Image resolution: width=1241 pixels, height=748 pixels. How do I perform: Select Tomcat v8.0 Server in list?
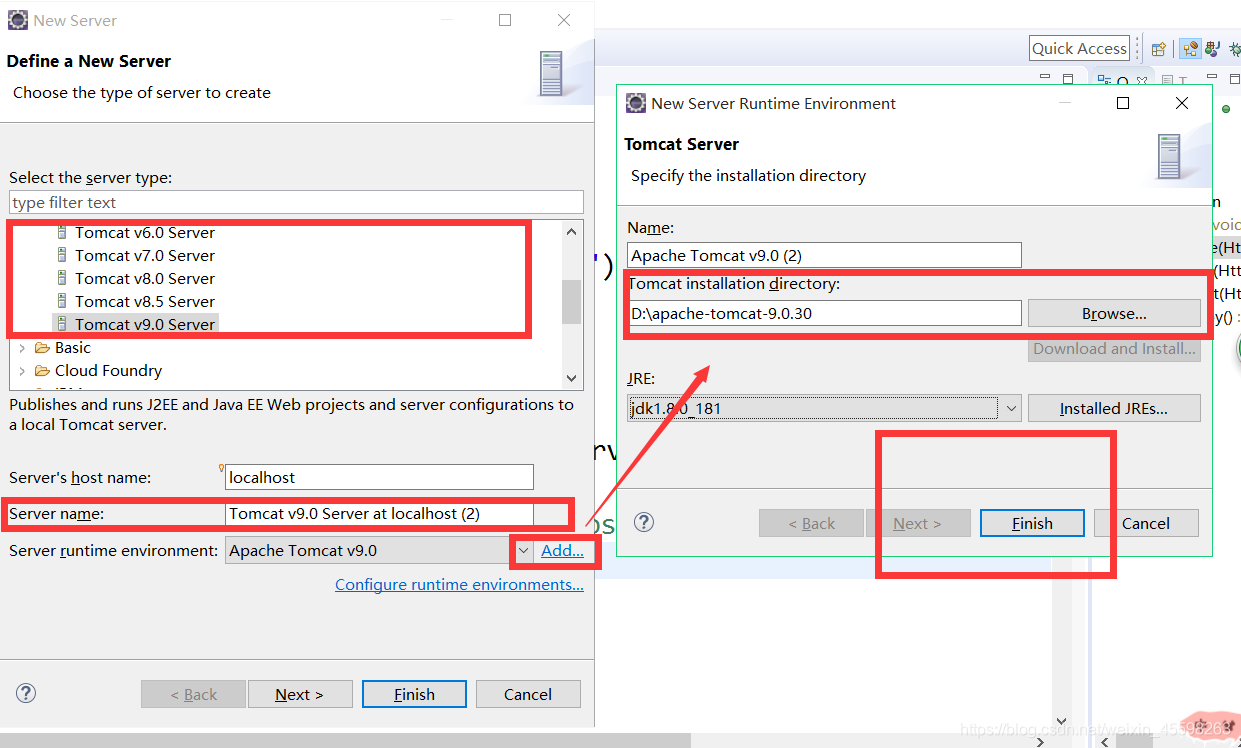click(145, 278)
